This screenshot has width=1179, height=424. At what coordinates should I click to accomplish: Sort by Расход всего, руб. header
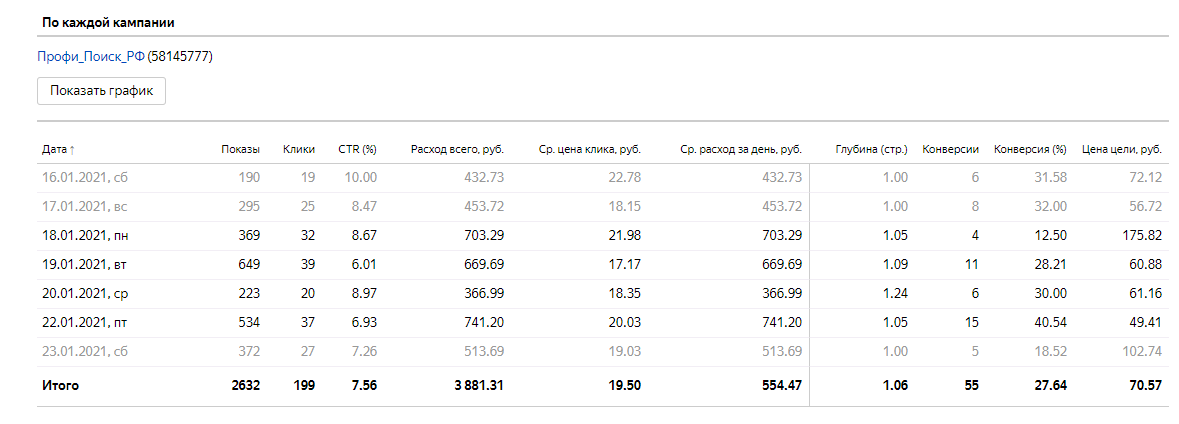point(457,150)
